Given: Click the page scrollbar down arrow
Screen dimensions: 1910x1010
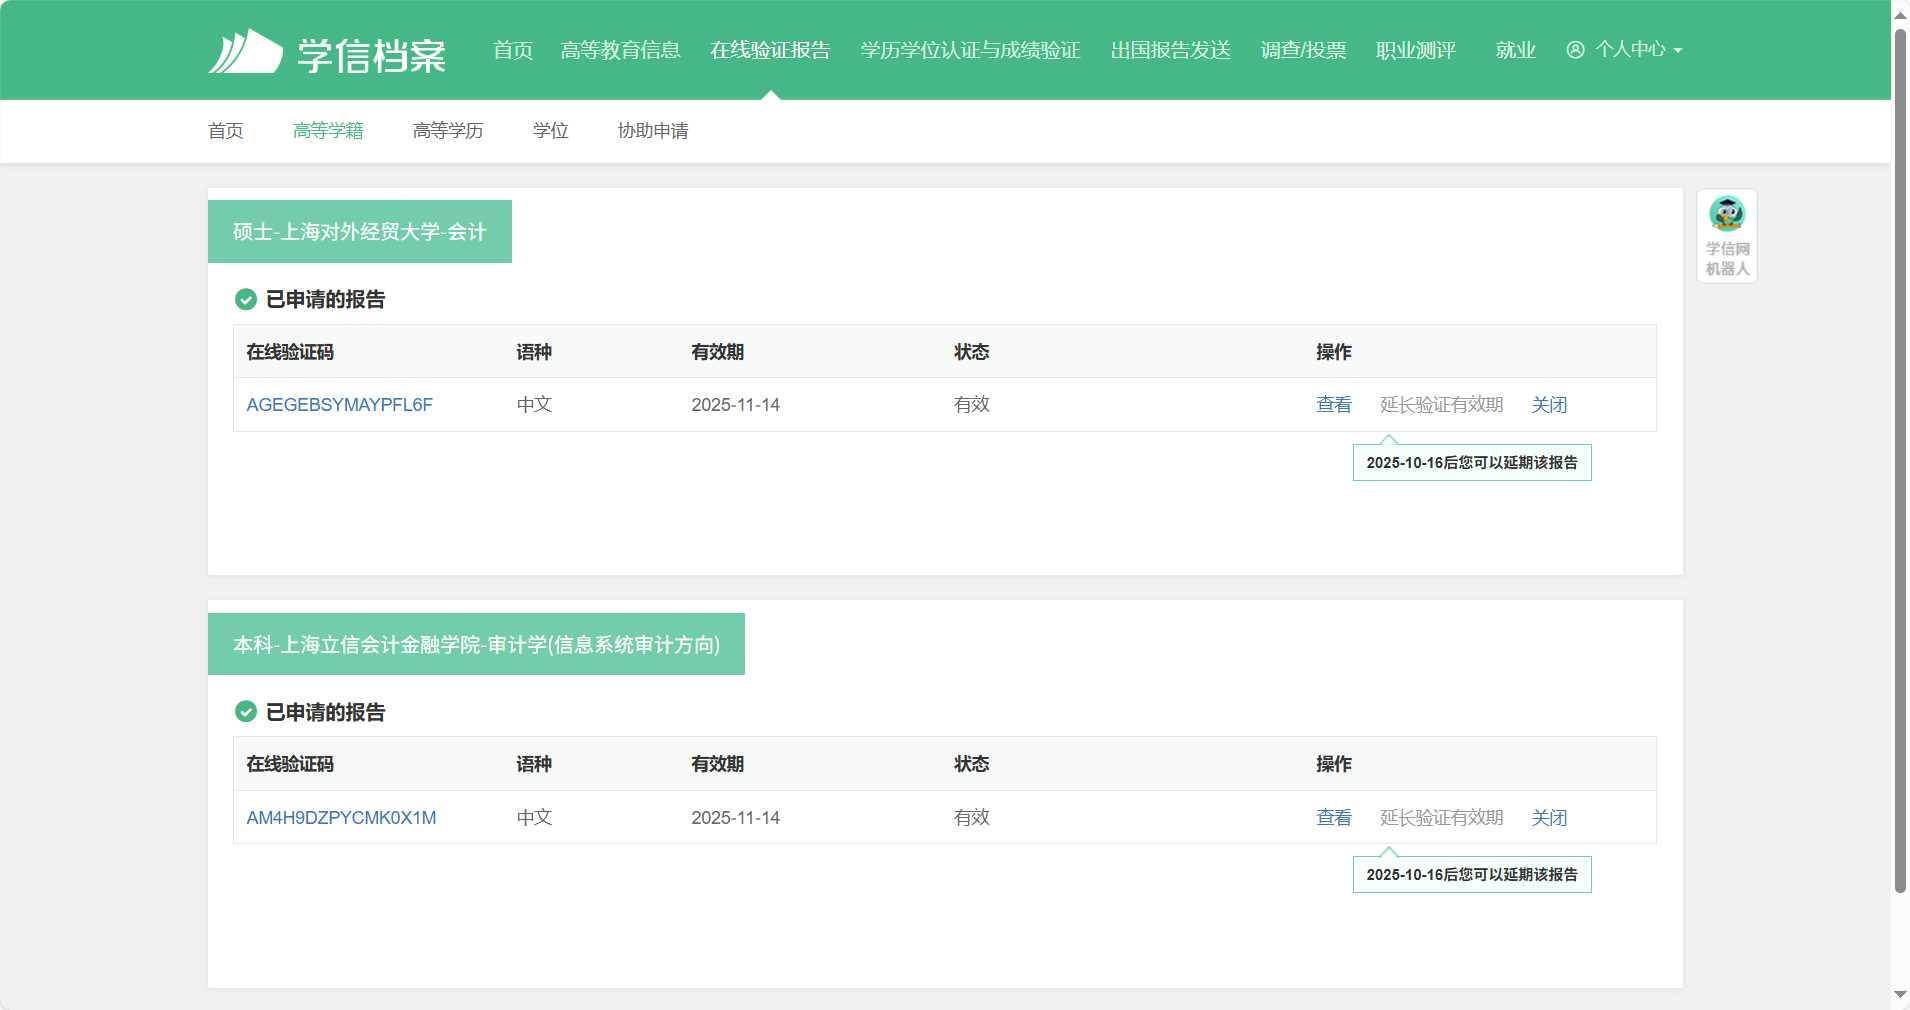Looking at the screenshot, I should pyautogui.click(x=1900, y=995).
